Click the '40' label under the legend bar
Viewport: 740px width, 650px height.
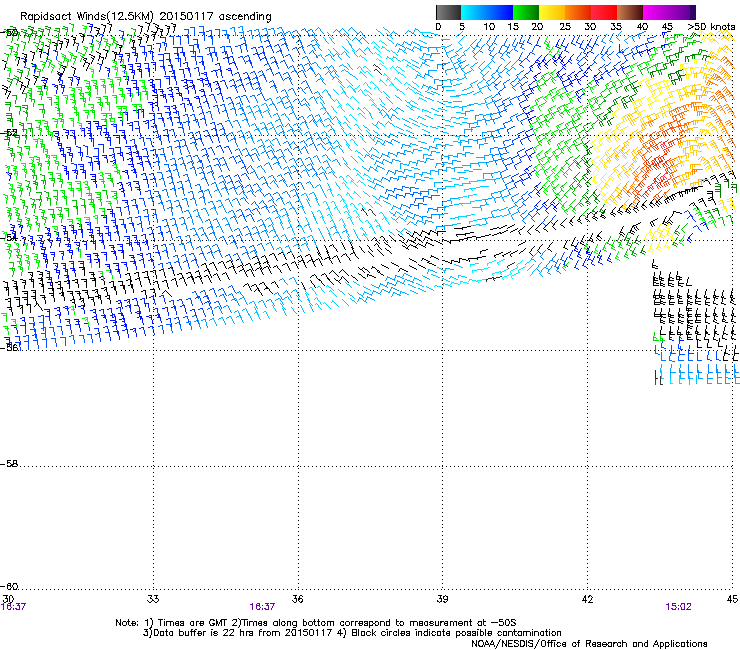(642, 27)
